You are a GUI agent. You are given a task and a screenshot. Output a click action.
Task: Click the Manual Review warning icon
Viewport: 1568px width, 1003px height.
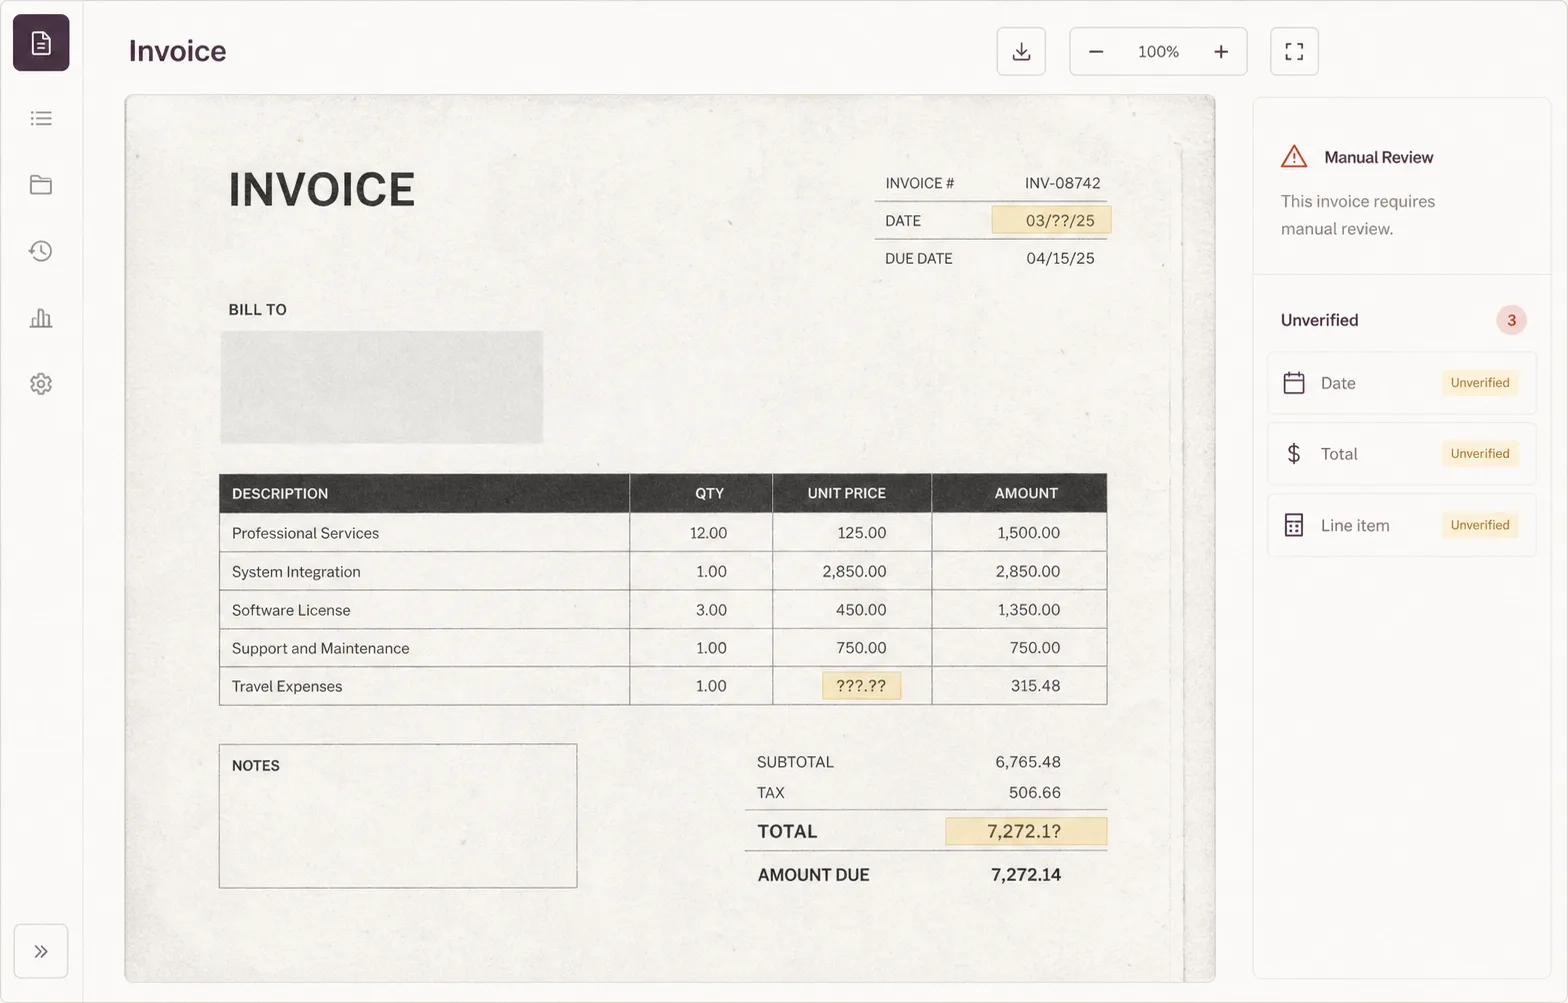pyautogui.click(x=1294, y=157)
